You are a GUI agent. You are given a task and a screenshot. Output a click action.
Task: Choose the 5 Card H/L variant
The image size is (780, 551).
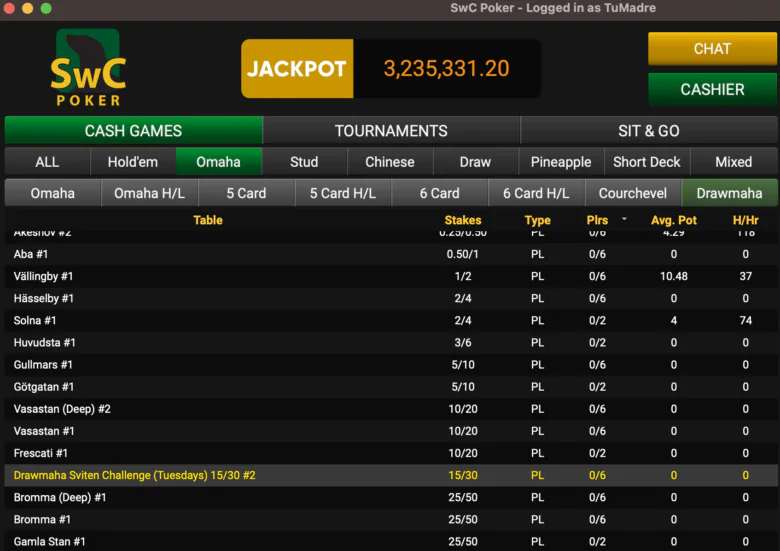(343, 193)
